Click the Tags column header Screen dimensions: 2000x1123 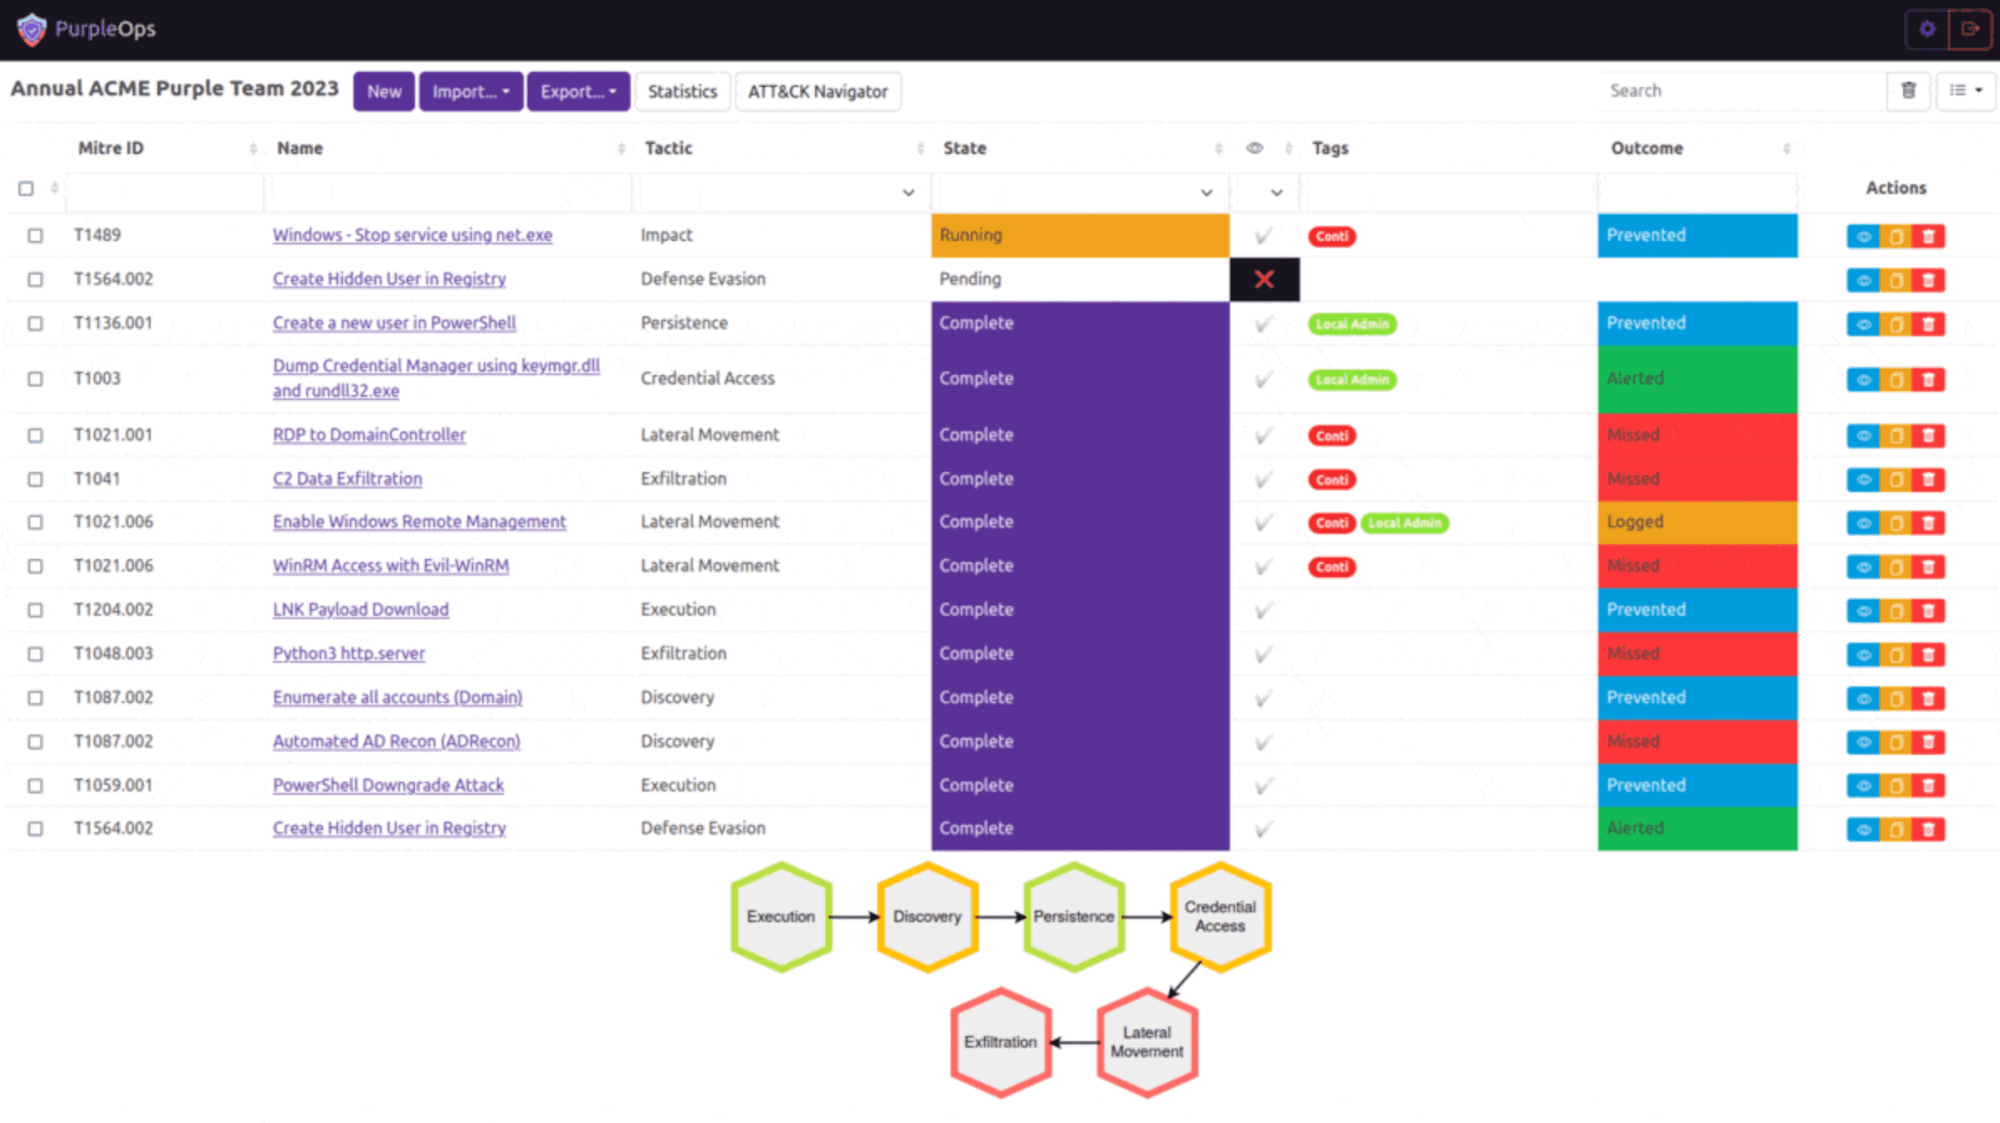tap(1330, 148)
